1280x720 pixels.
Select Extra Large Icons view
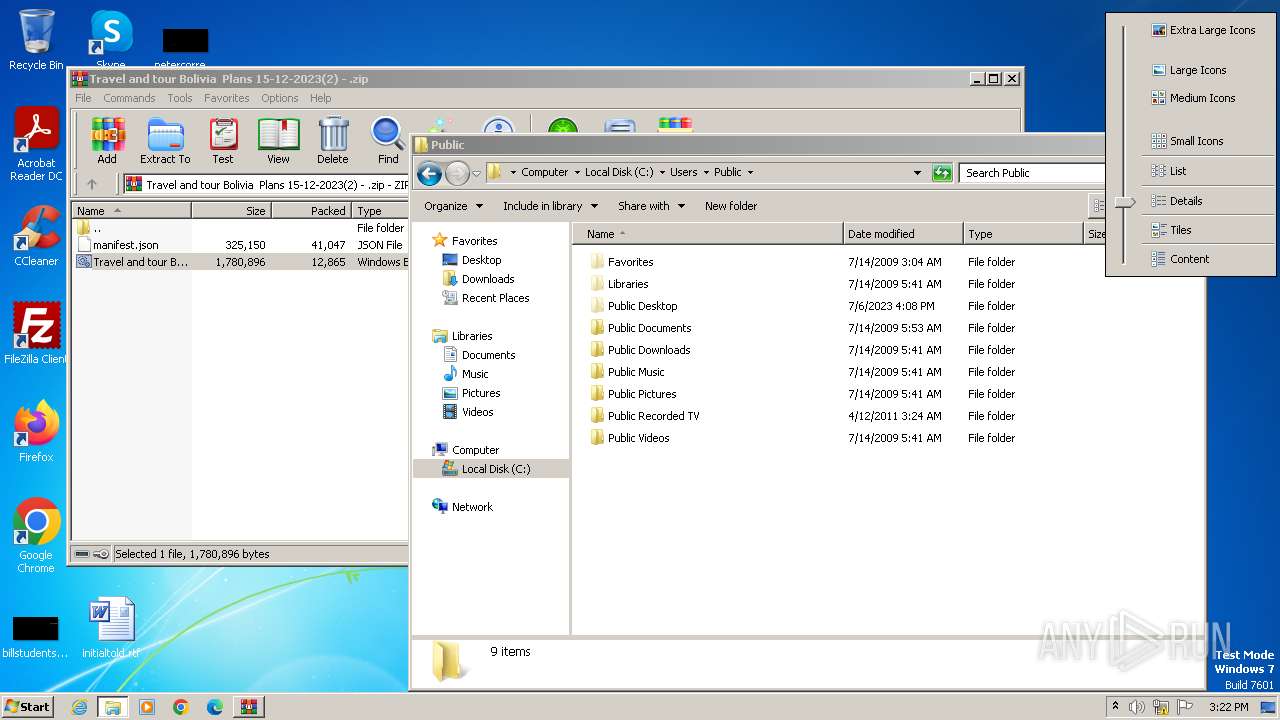tap(1203, 30)
